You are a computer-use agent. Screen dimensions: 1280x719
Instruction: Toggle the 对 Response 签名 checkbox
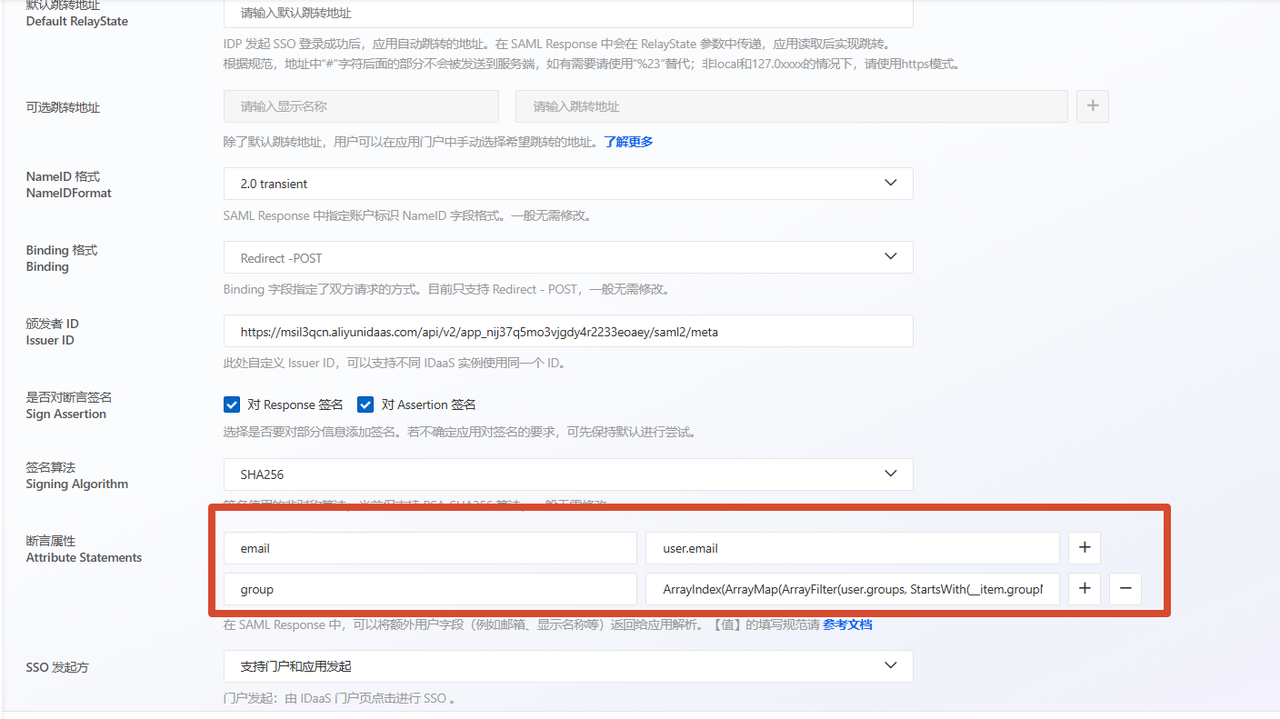pos(232,405)
